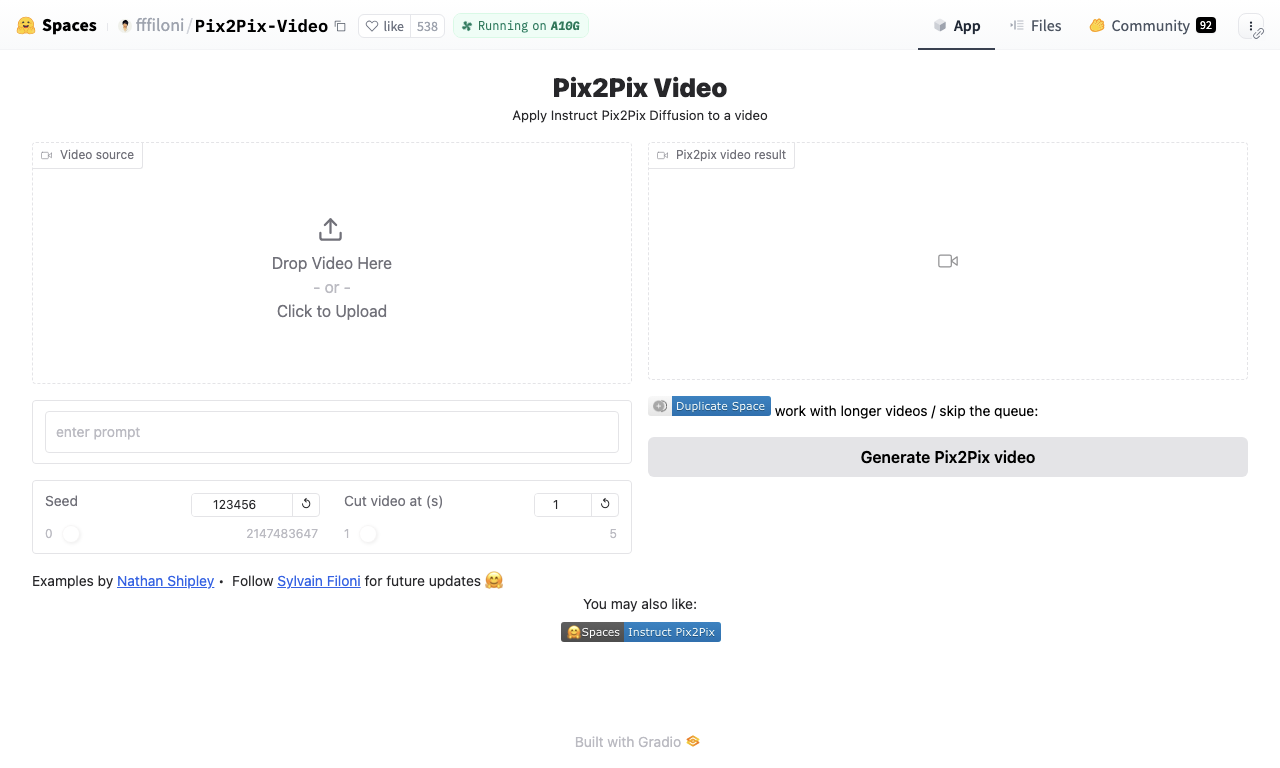Like the space with the heart button
Image resolution: width=1280 pixels, height=768 pixels.
pos(385,26)
